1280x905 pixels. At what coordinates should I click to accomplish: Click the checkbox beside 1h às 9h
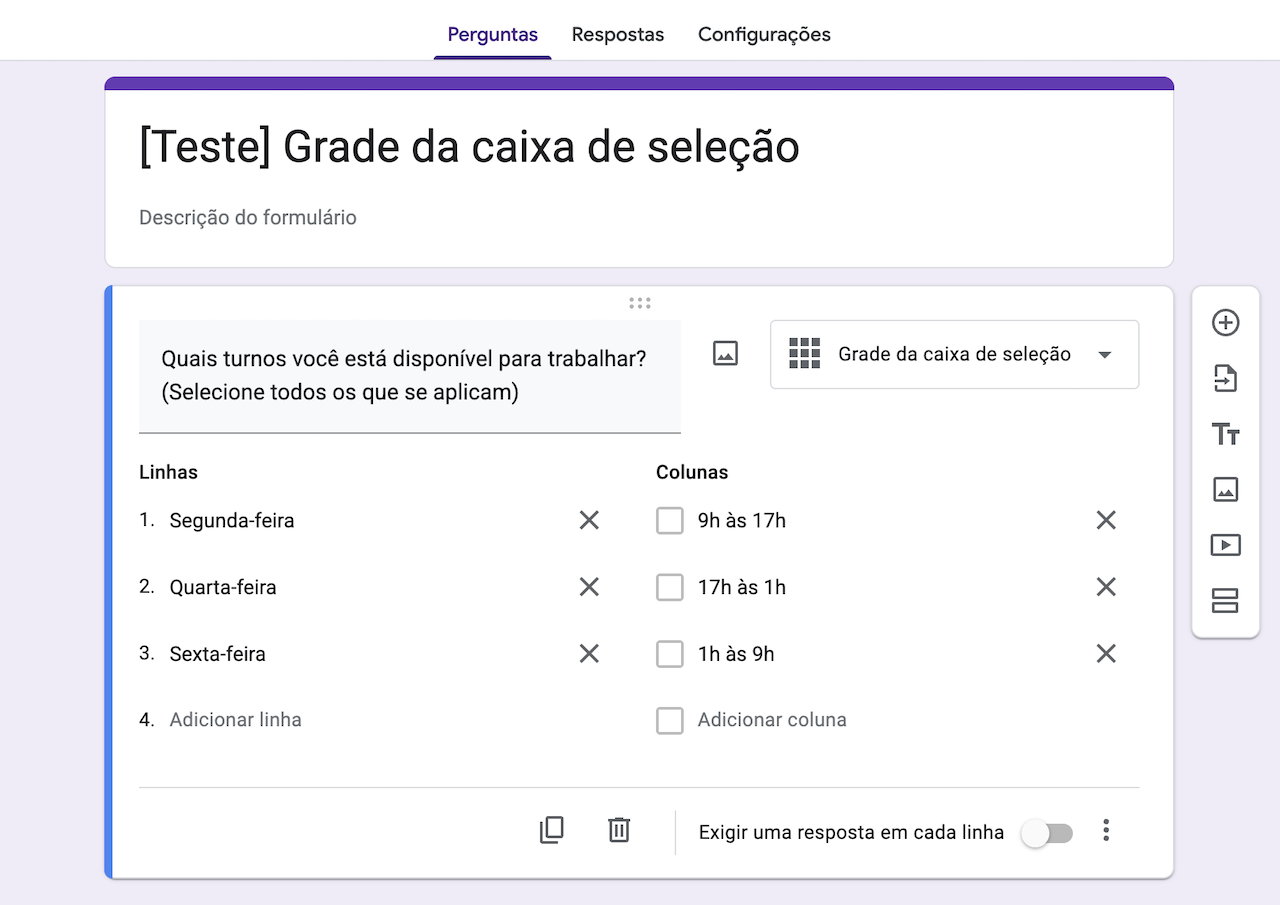point(669,654)
